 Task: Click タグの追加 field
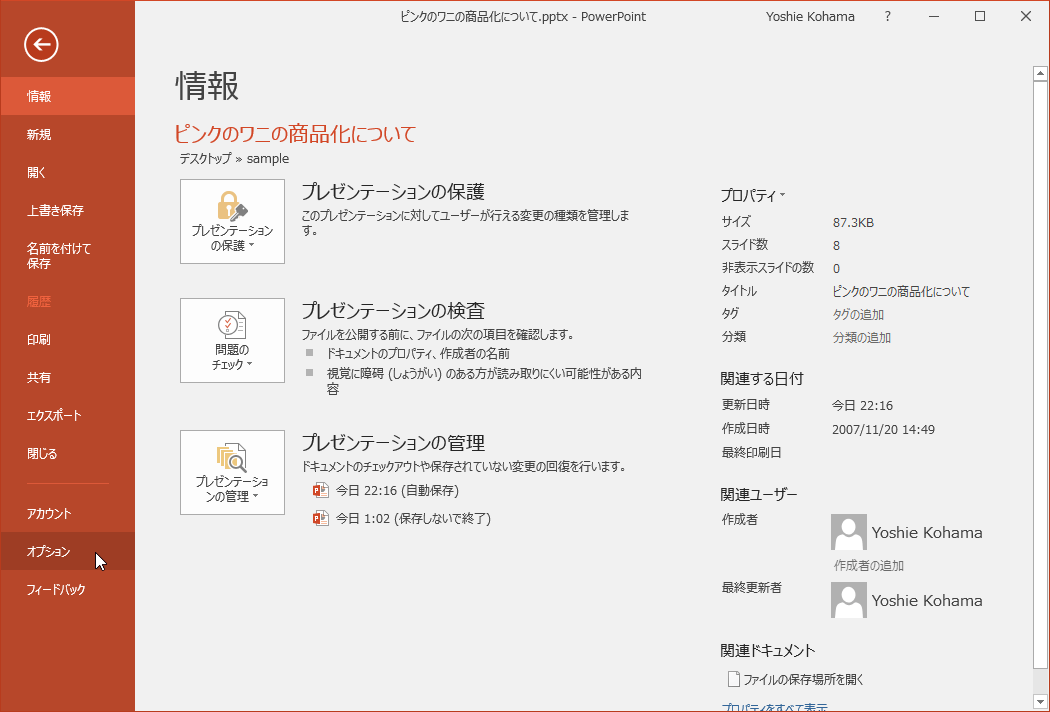coord(858,314)
